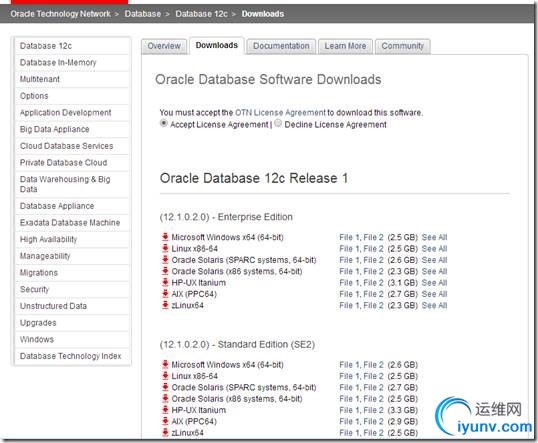
Task: Open the Documentation tab
Action: pyautogui.click(x=281, y=46)
